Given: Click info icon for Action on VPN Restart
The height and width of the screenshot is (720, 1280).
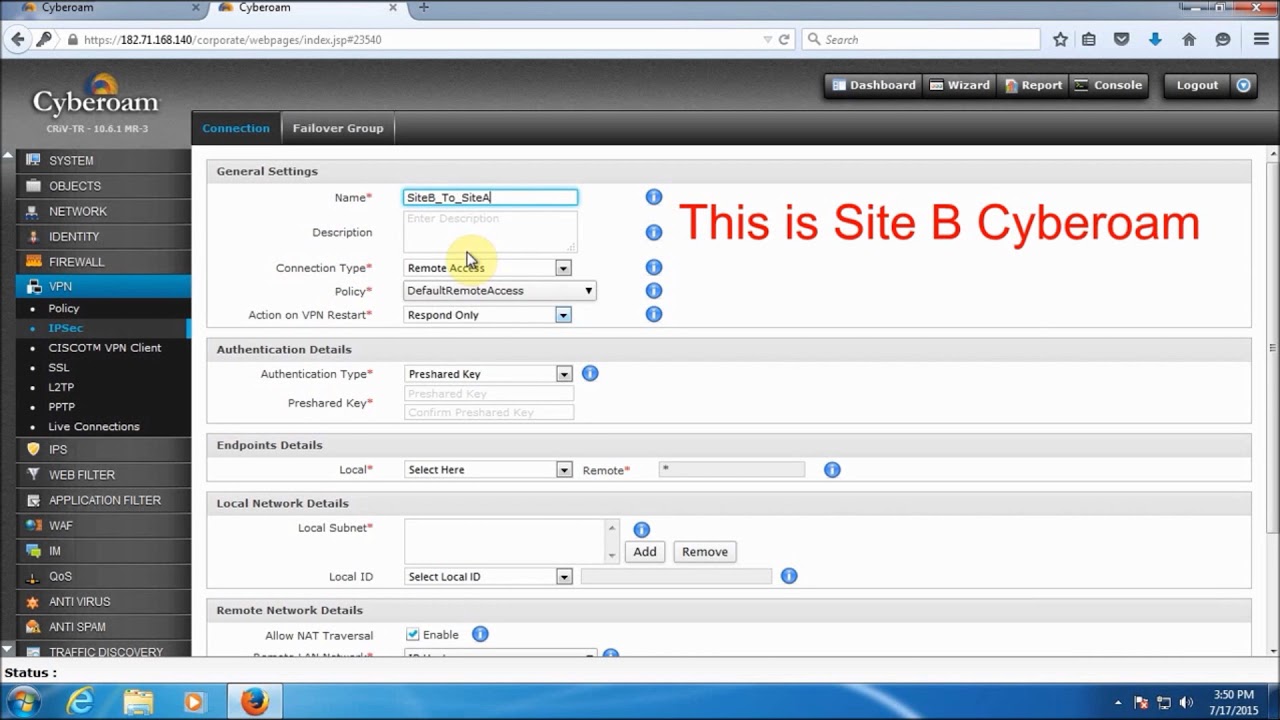Looking at the screenshot, I should pyautogui.click(x=654, y=314).
